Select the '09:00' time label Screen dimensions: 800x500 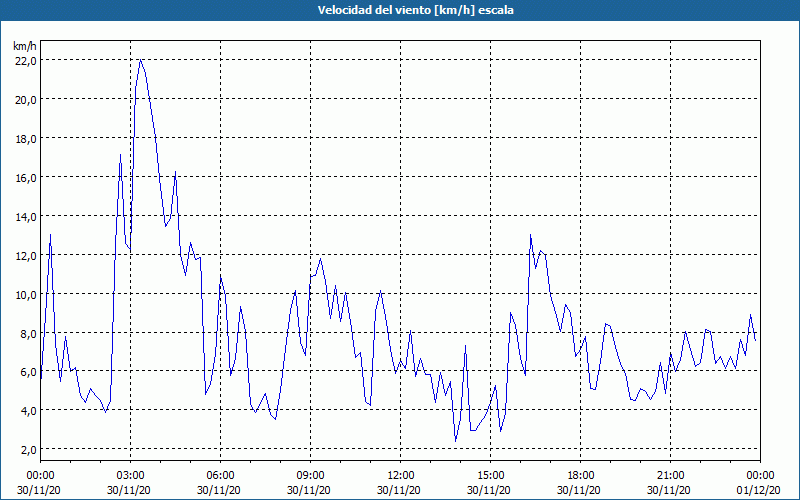coord(310,476)
